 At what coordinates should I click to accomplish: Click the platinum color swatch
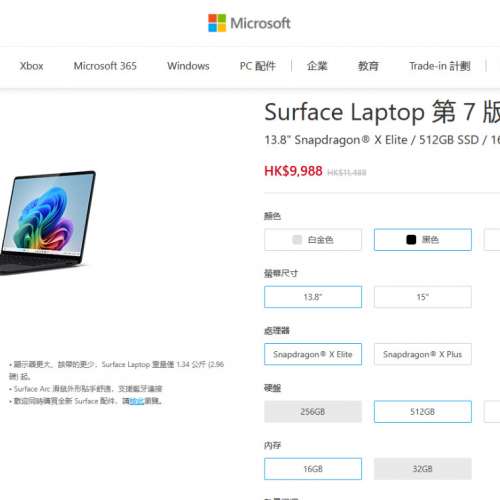click(297, 240)
